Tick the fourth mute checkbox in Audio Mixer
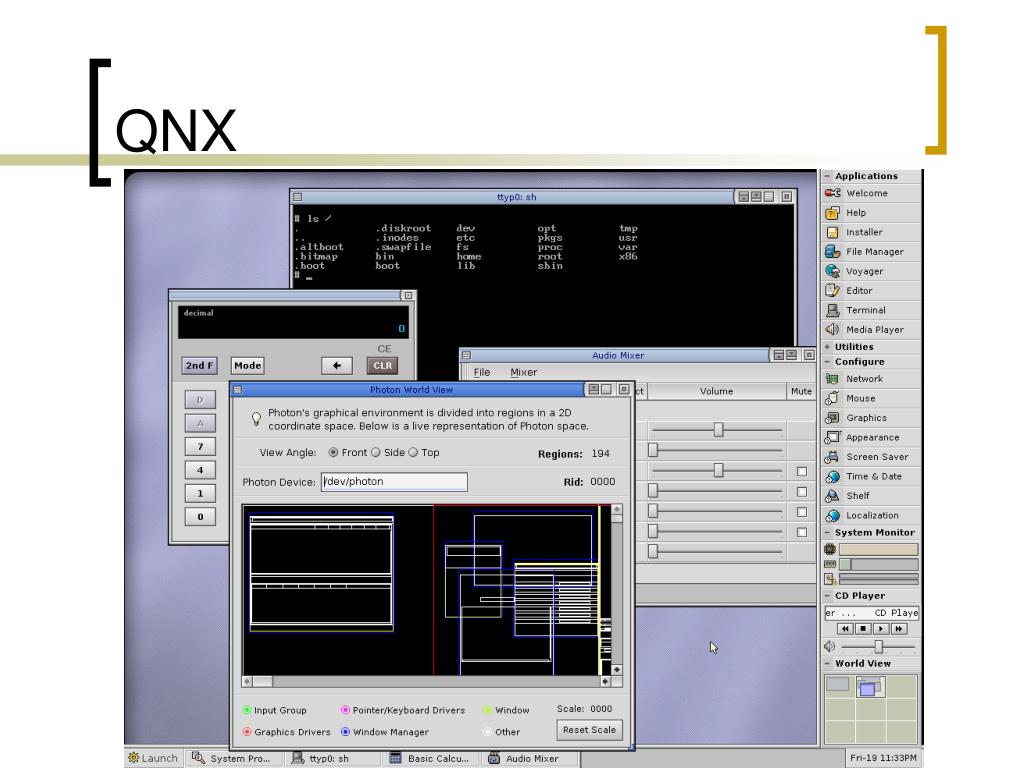Screen dimensions: 1024x768 802,532
